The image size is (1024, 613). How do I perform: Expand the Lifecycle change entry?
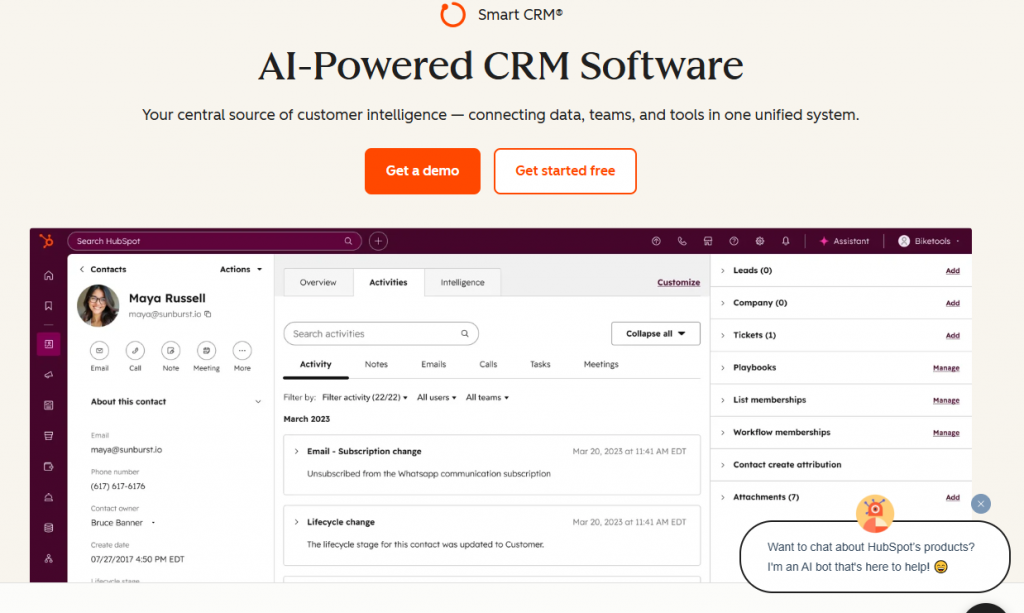(296, 522)
